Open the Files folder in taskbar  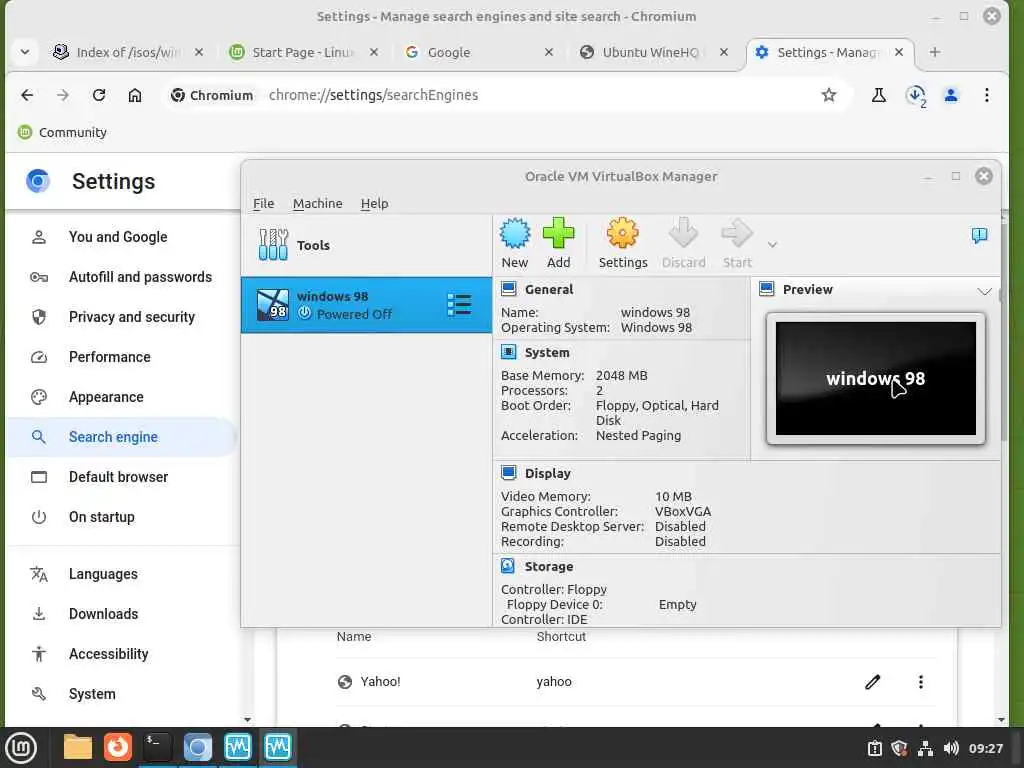coord(78,747)
